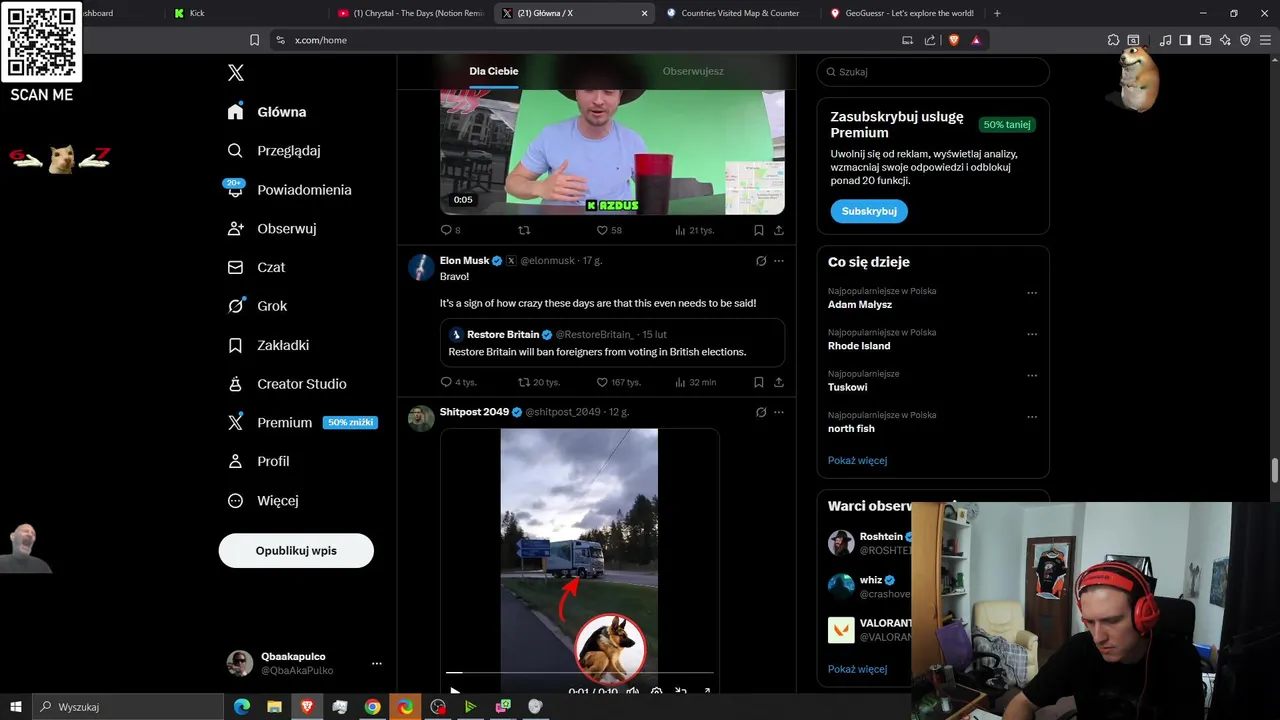1280x720 pixels.
Task: Share the Kazdus video post
Action: (x=779, y=230)
